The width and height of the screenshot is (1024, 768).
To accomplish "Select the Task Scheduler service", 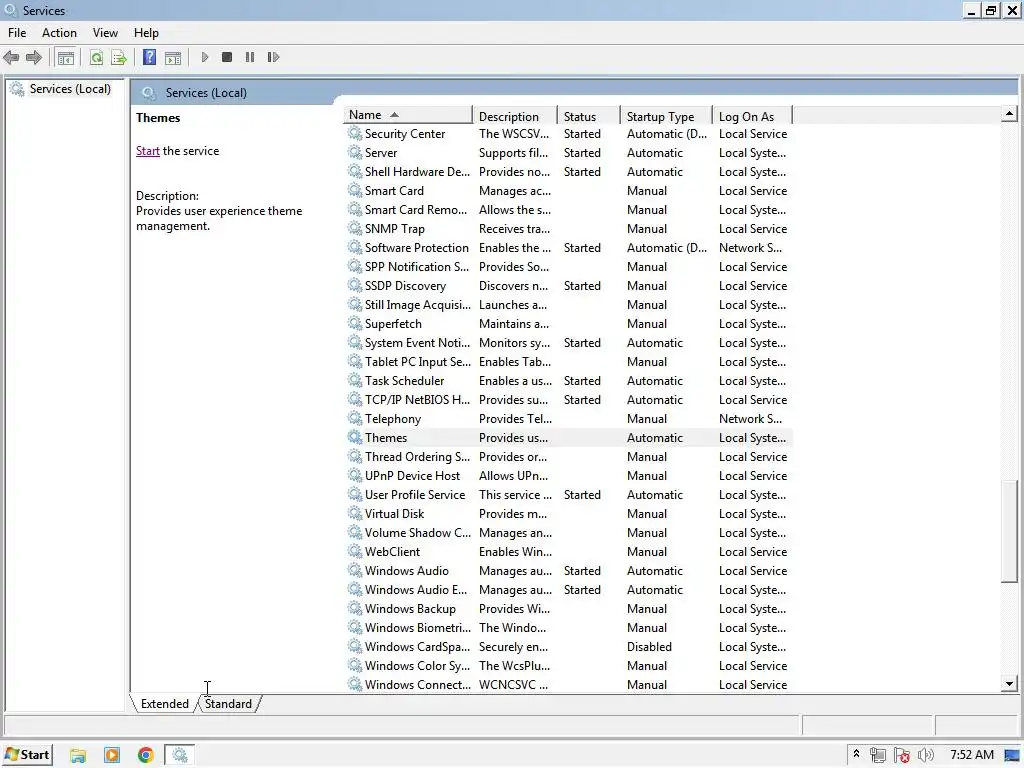I will coord(568,380).
